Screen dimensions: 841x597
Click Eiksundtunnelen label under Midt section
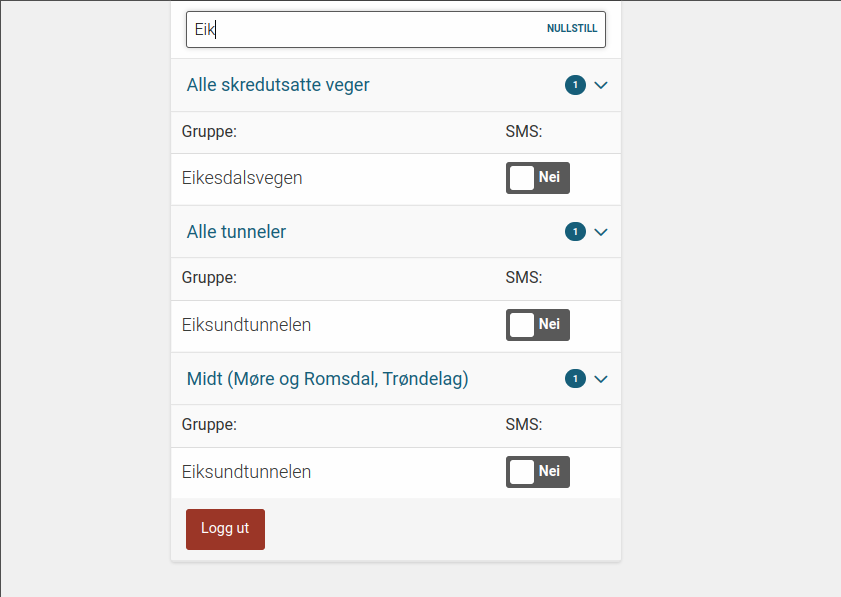(246, 472)
